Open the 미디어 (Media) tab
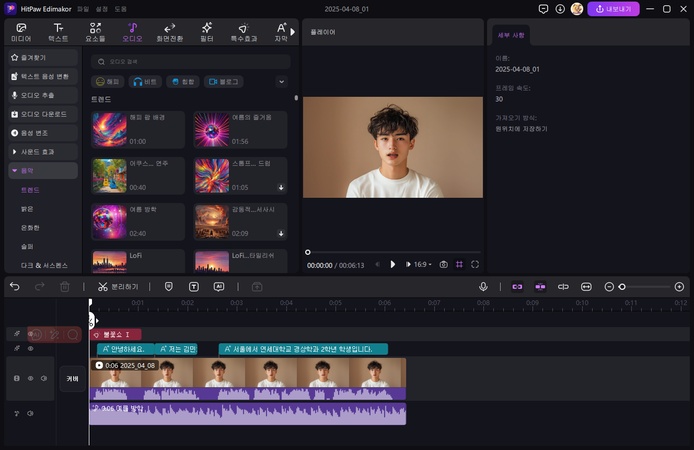The height and width of the screenshot is (450, 694). 21,32
